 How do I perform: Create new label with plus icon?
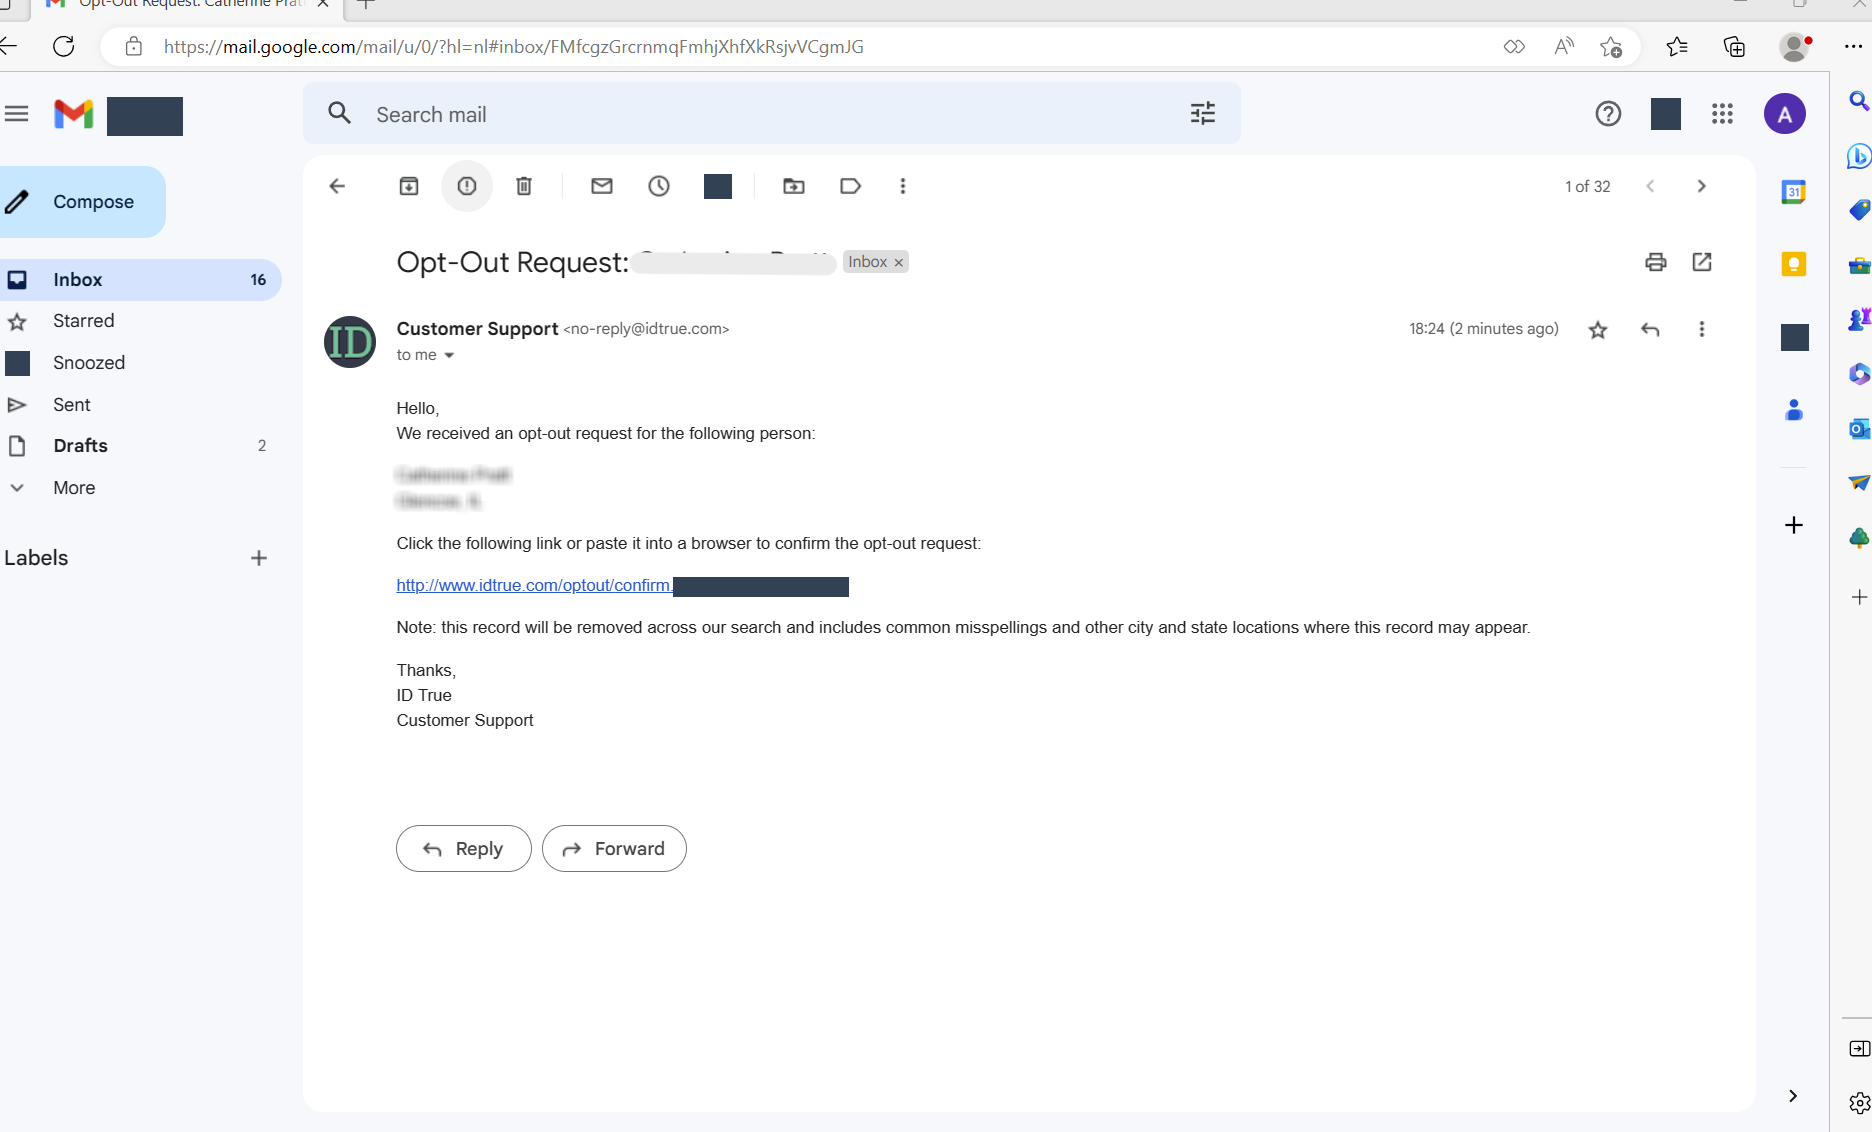click(259, 558)
